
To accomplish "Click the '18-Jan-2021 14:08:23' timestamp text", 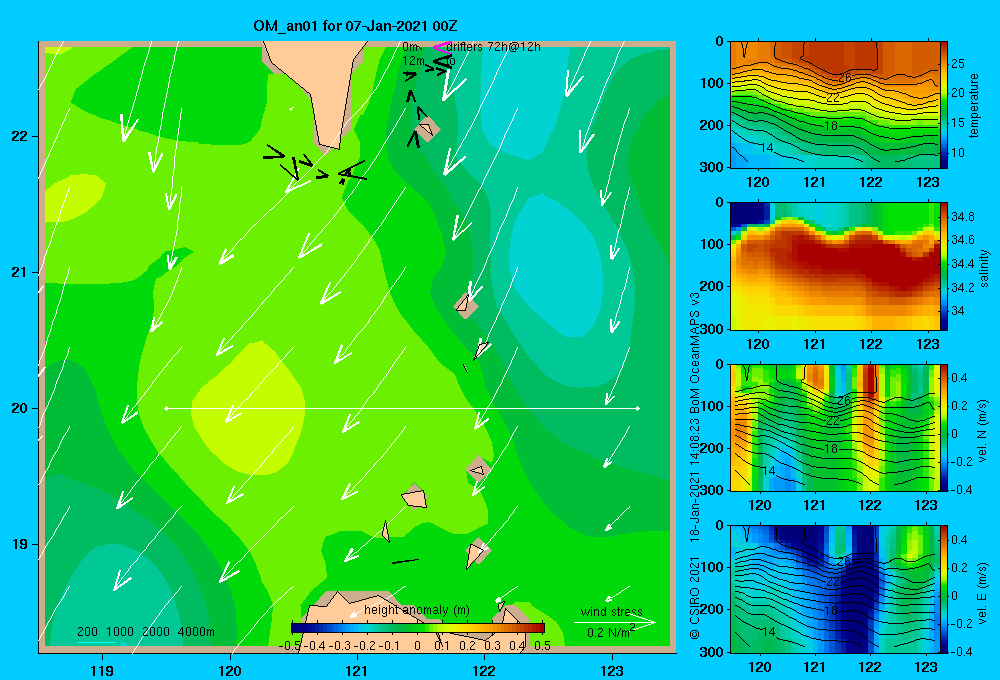I will (x=695, y=478).
